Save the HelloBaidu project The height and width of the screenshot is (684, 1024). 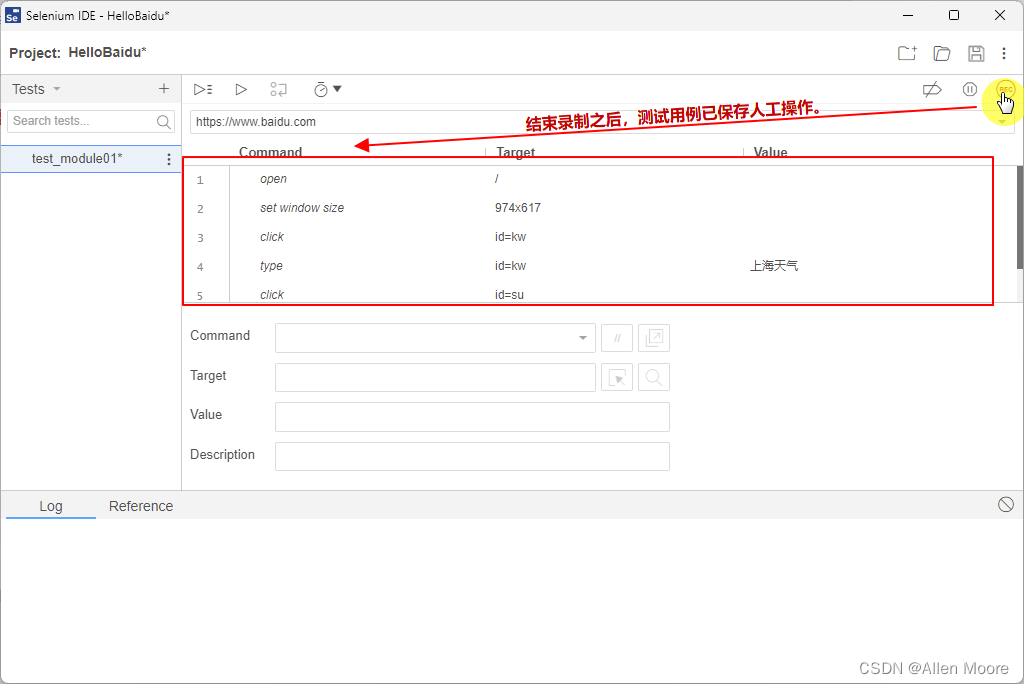[976, 53]
